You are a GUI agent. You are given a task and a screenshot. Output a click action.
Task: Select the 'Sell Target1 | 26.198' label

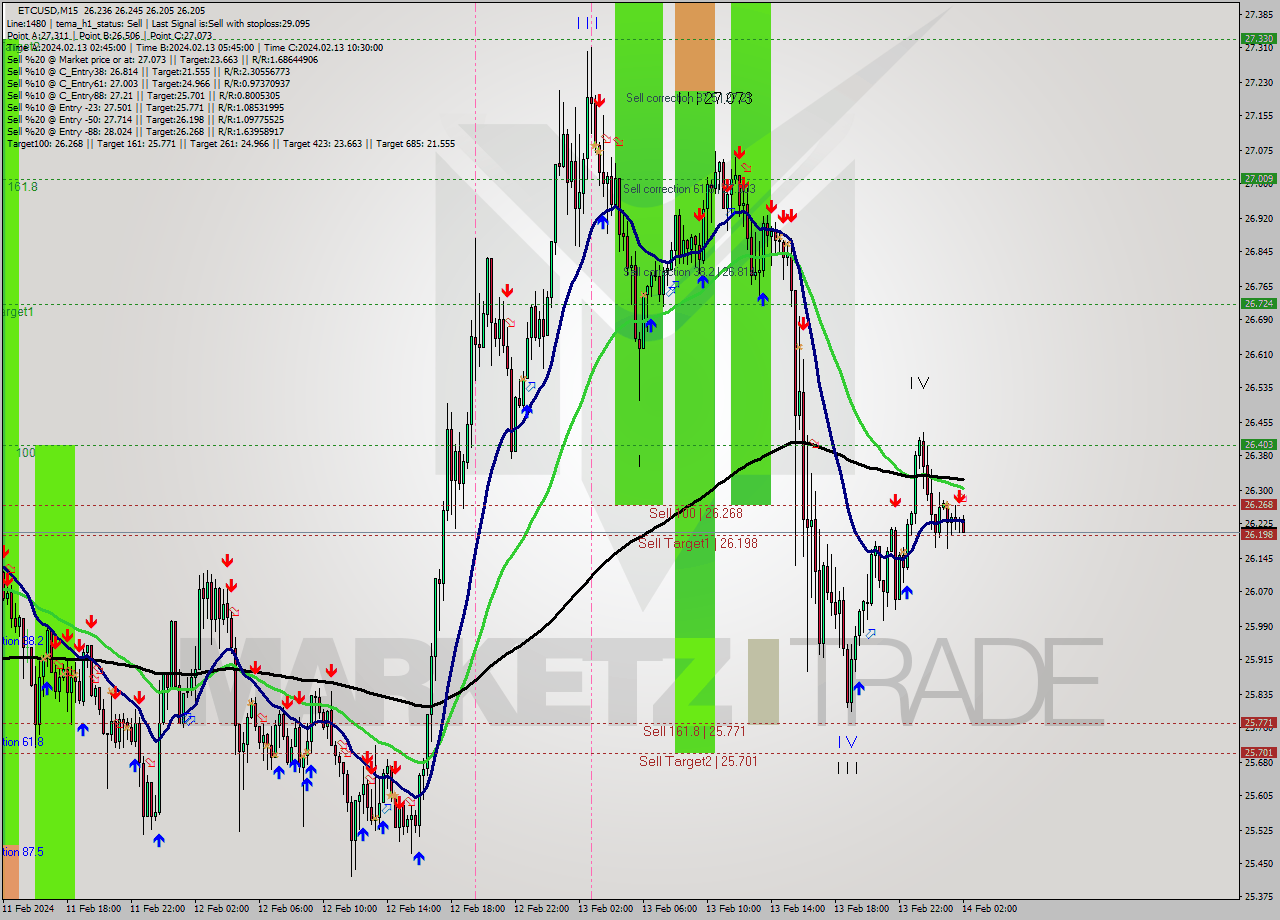[x=698, y=543]
